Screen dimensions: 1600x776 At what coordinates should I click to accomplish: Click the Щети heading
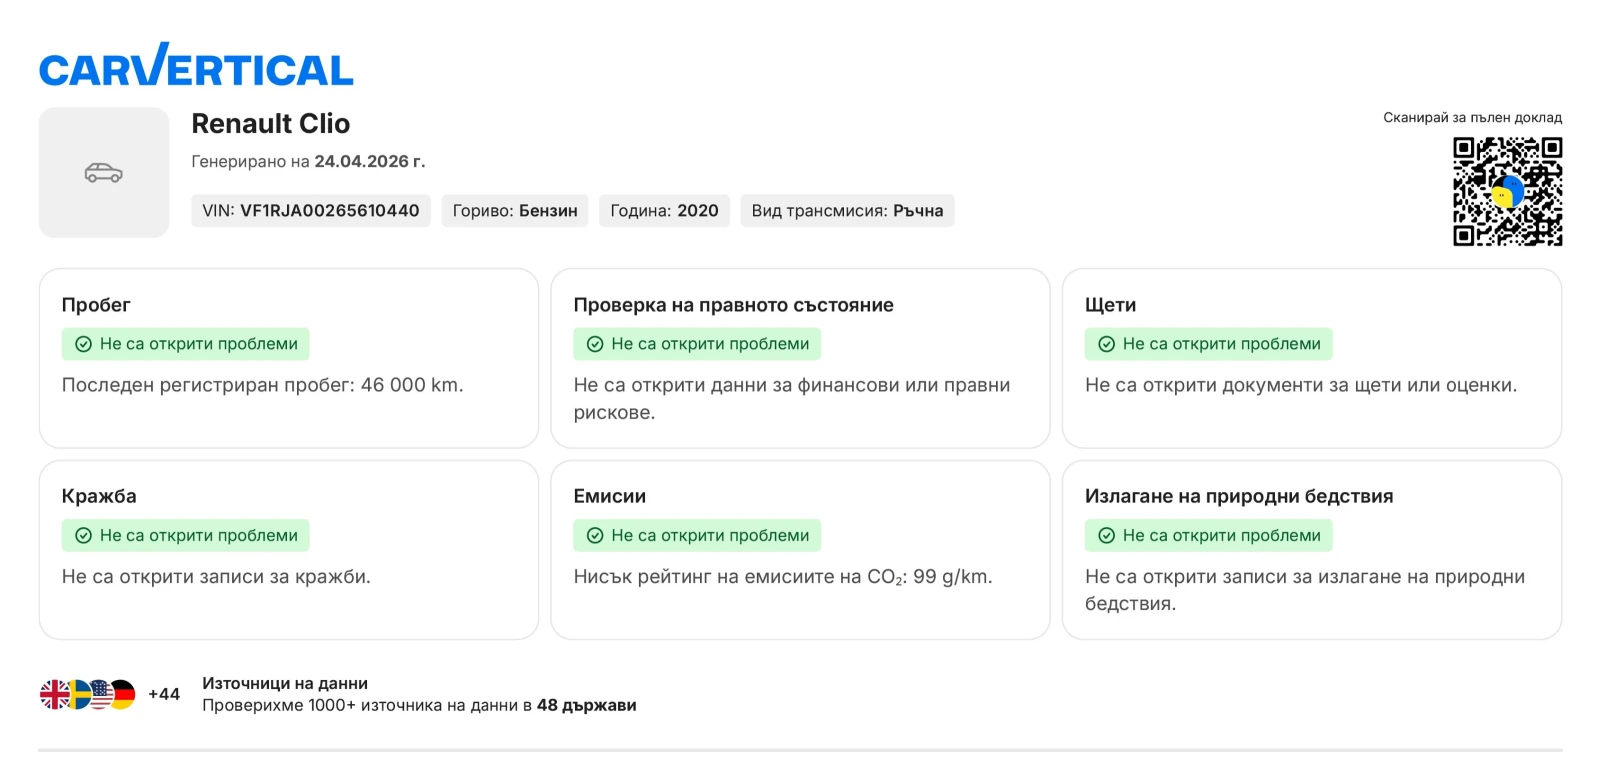coord(1110,305)
